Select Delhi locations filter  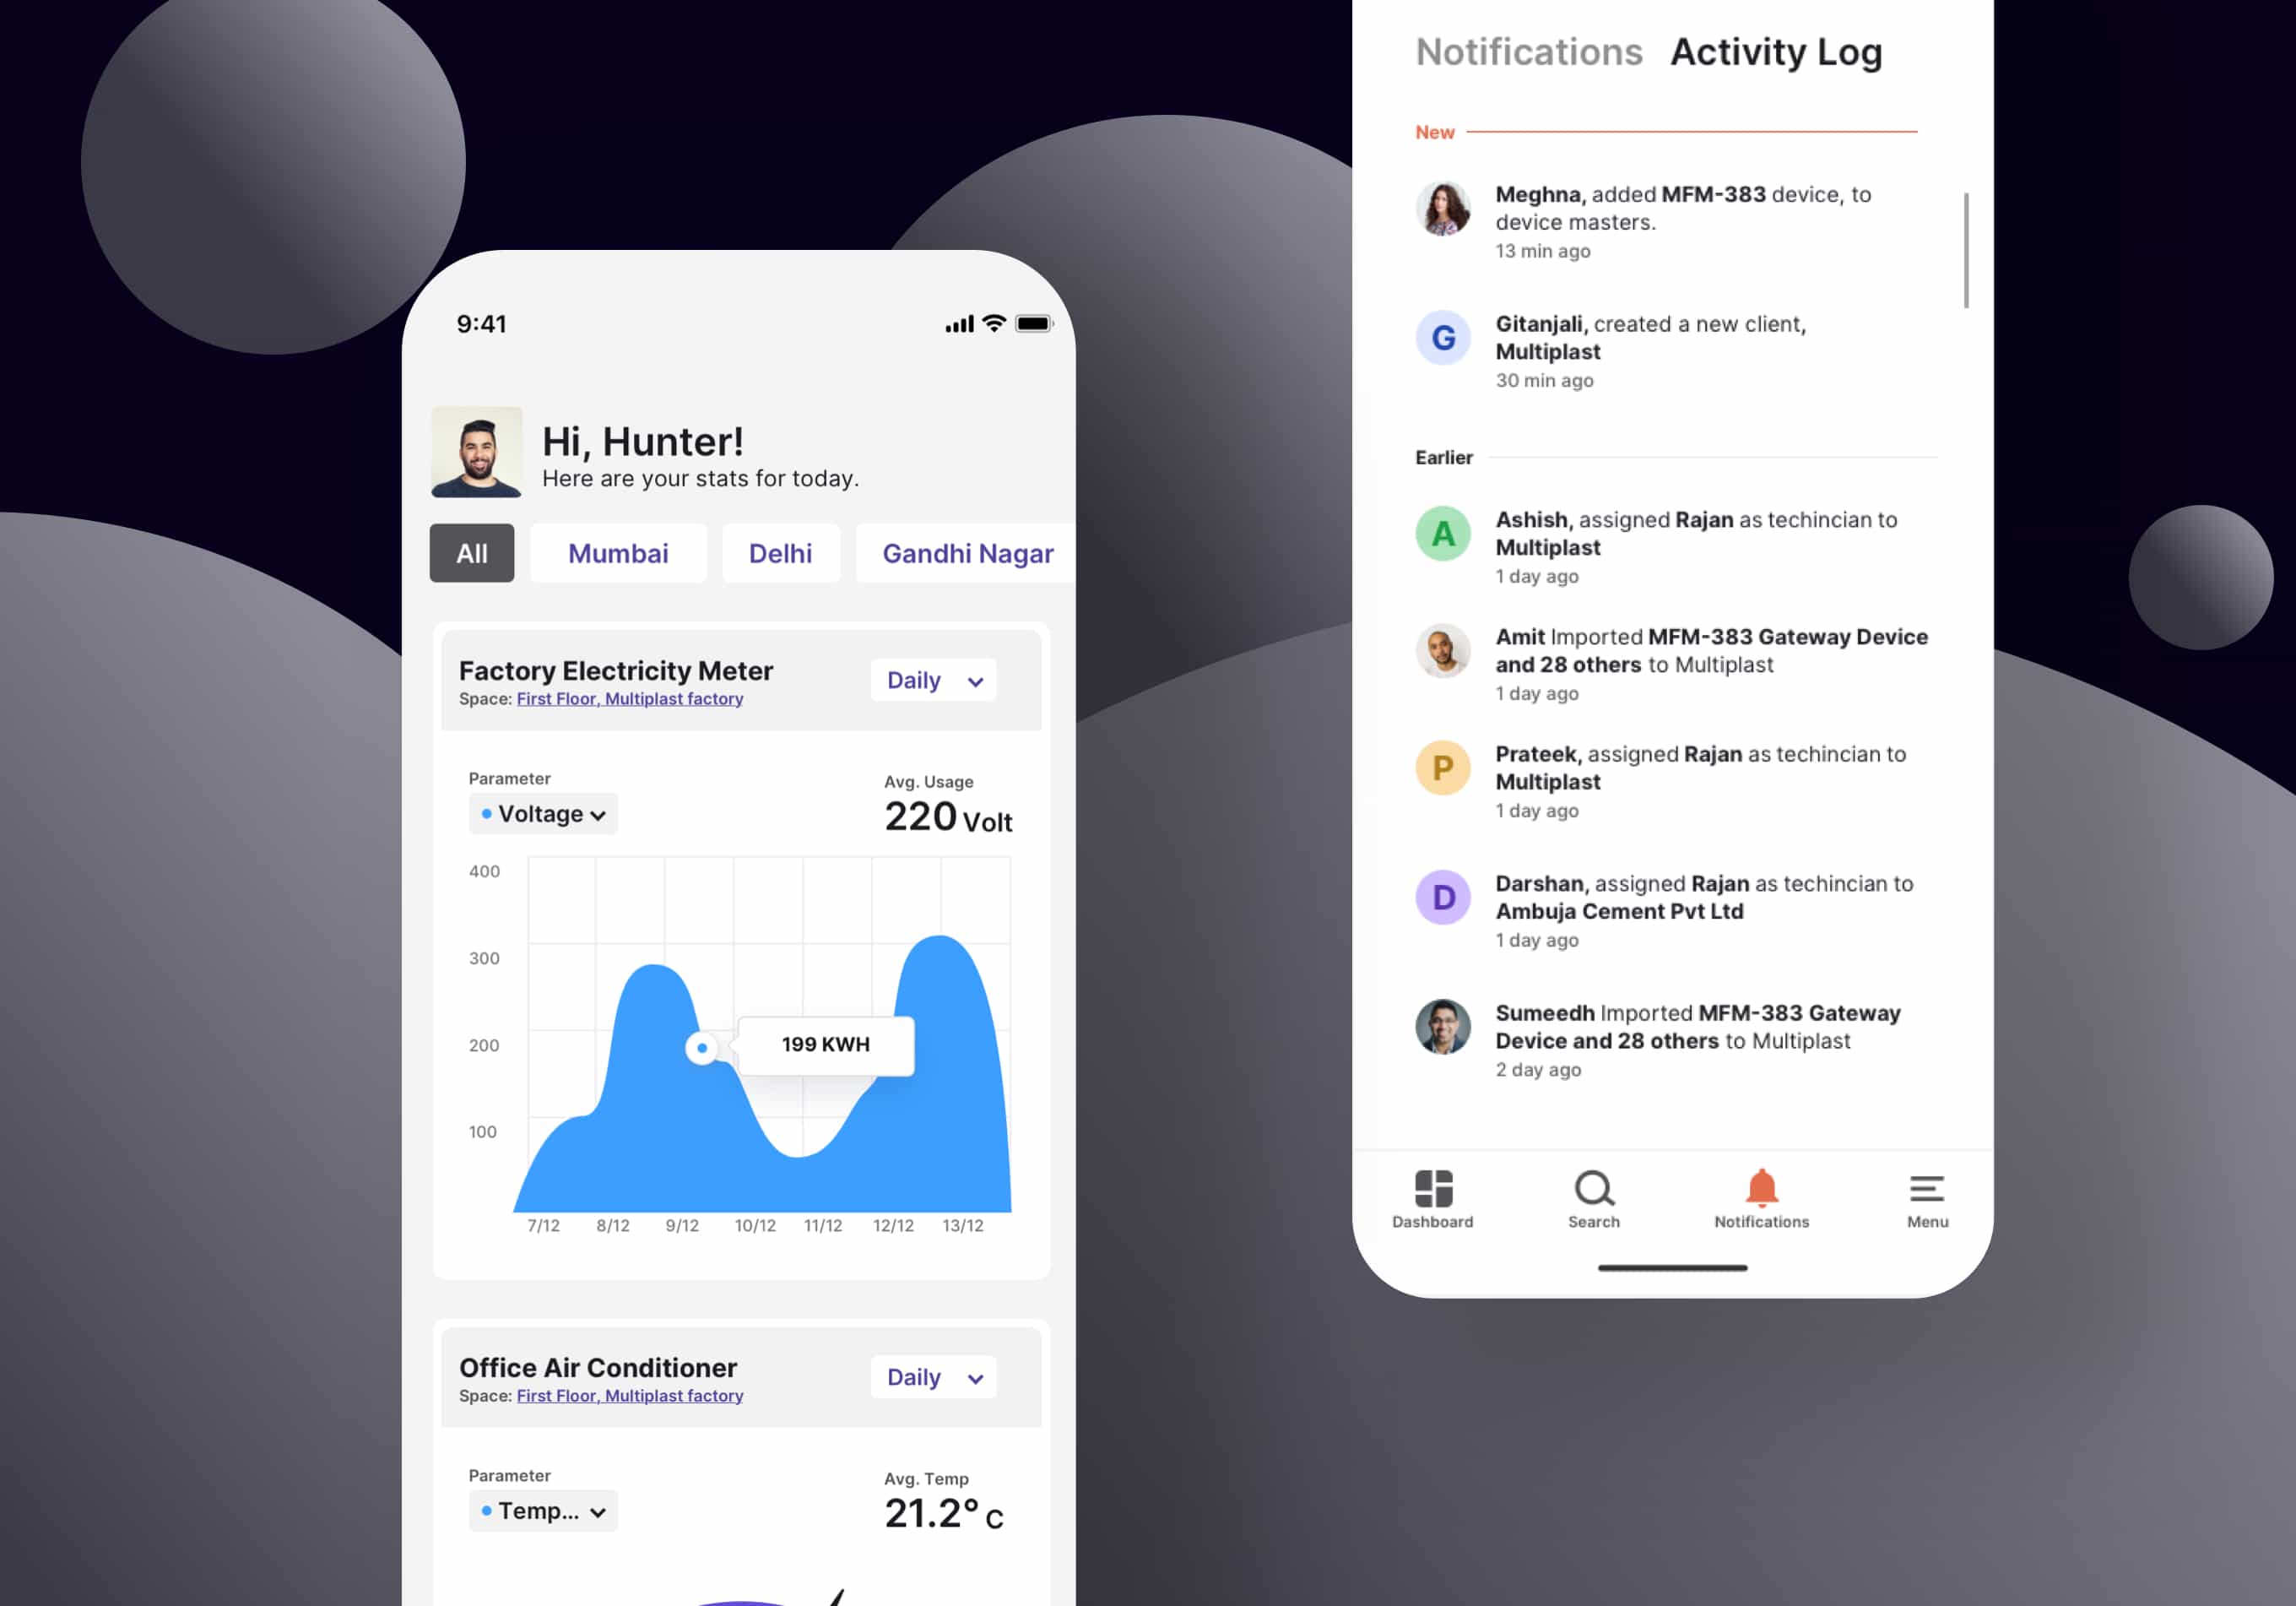click(778, 553)
